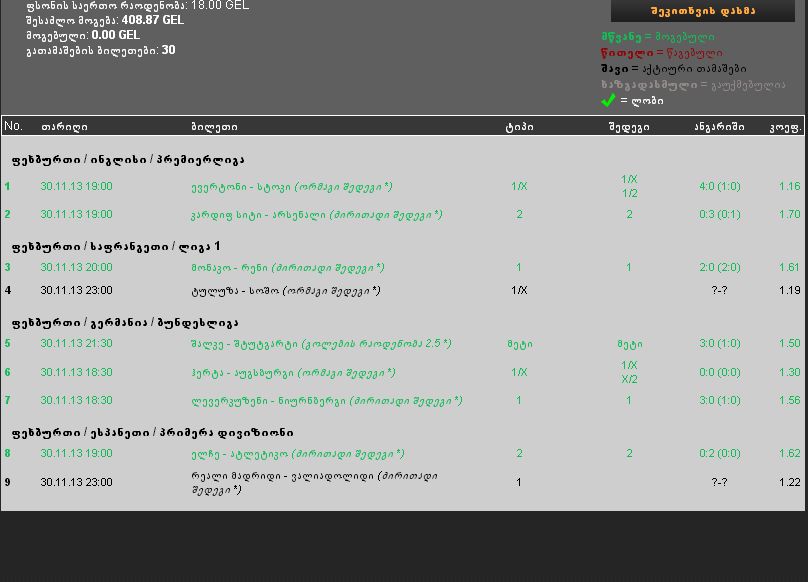Click the England Premier League section heading

(x=128, y=160)
